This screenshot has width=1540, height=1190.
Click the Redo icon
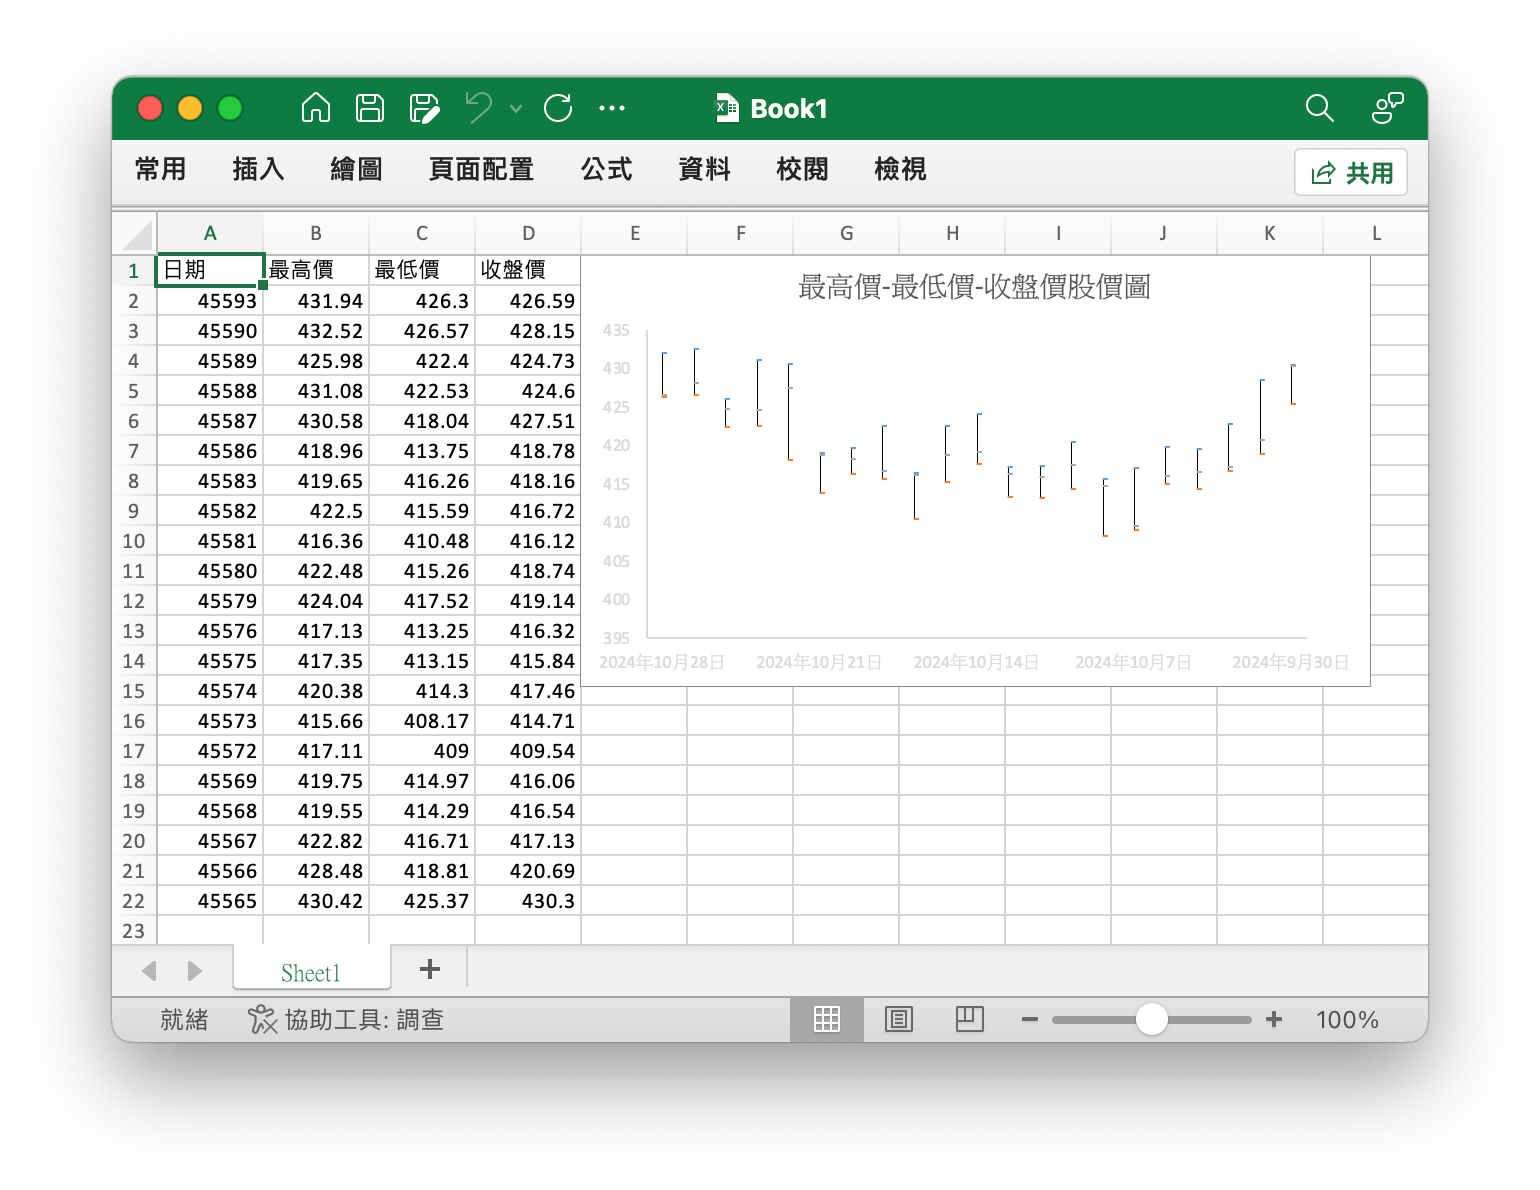coord(558,108)
